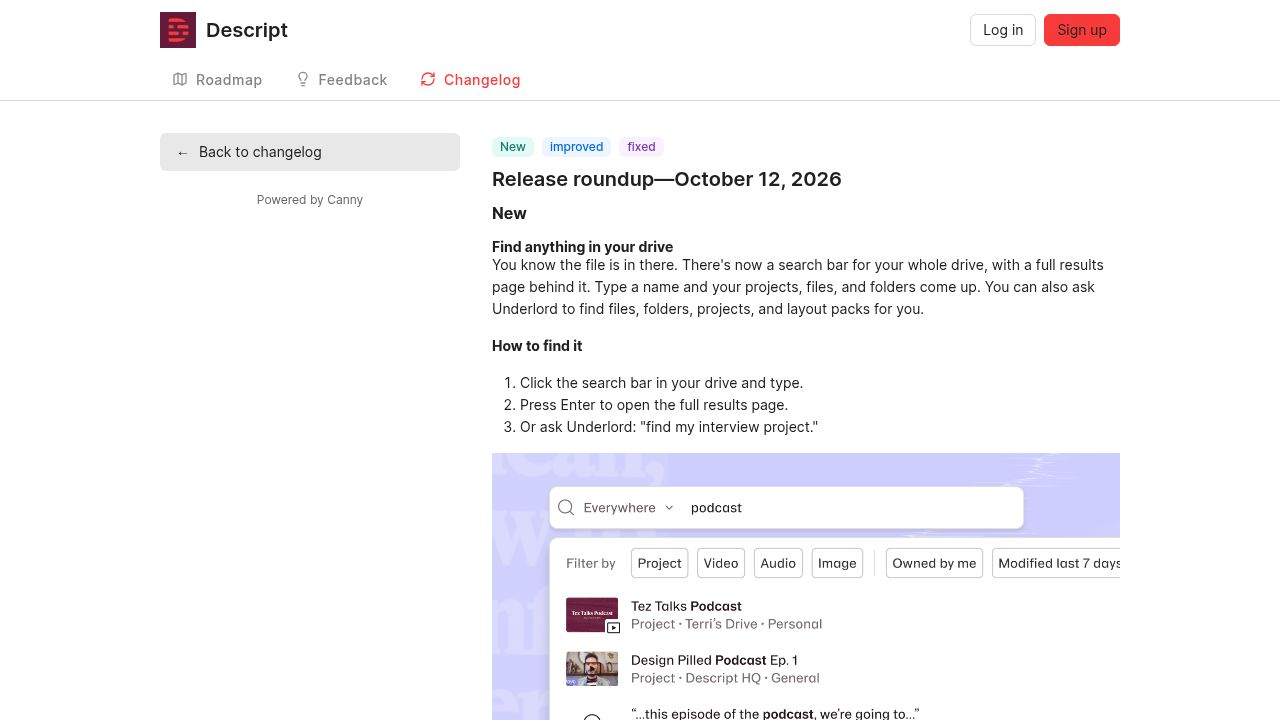
Task: Toggle the Modified last 7 days filter
Action: [x=1056, y=563]
